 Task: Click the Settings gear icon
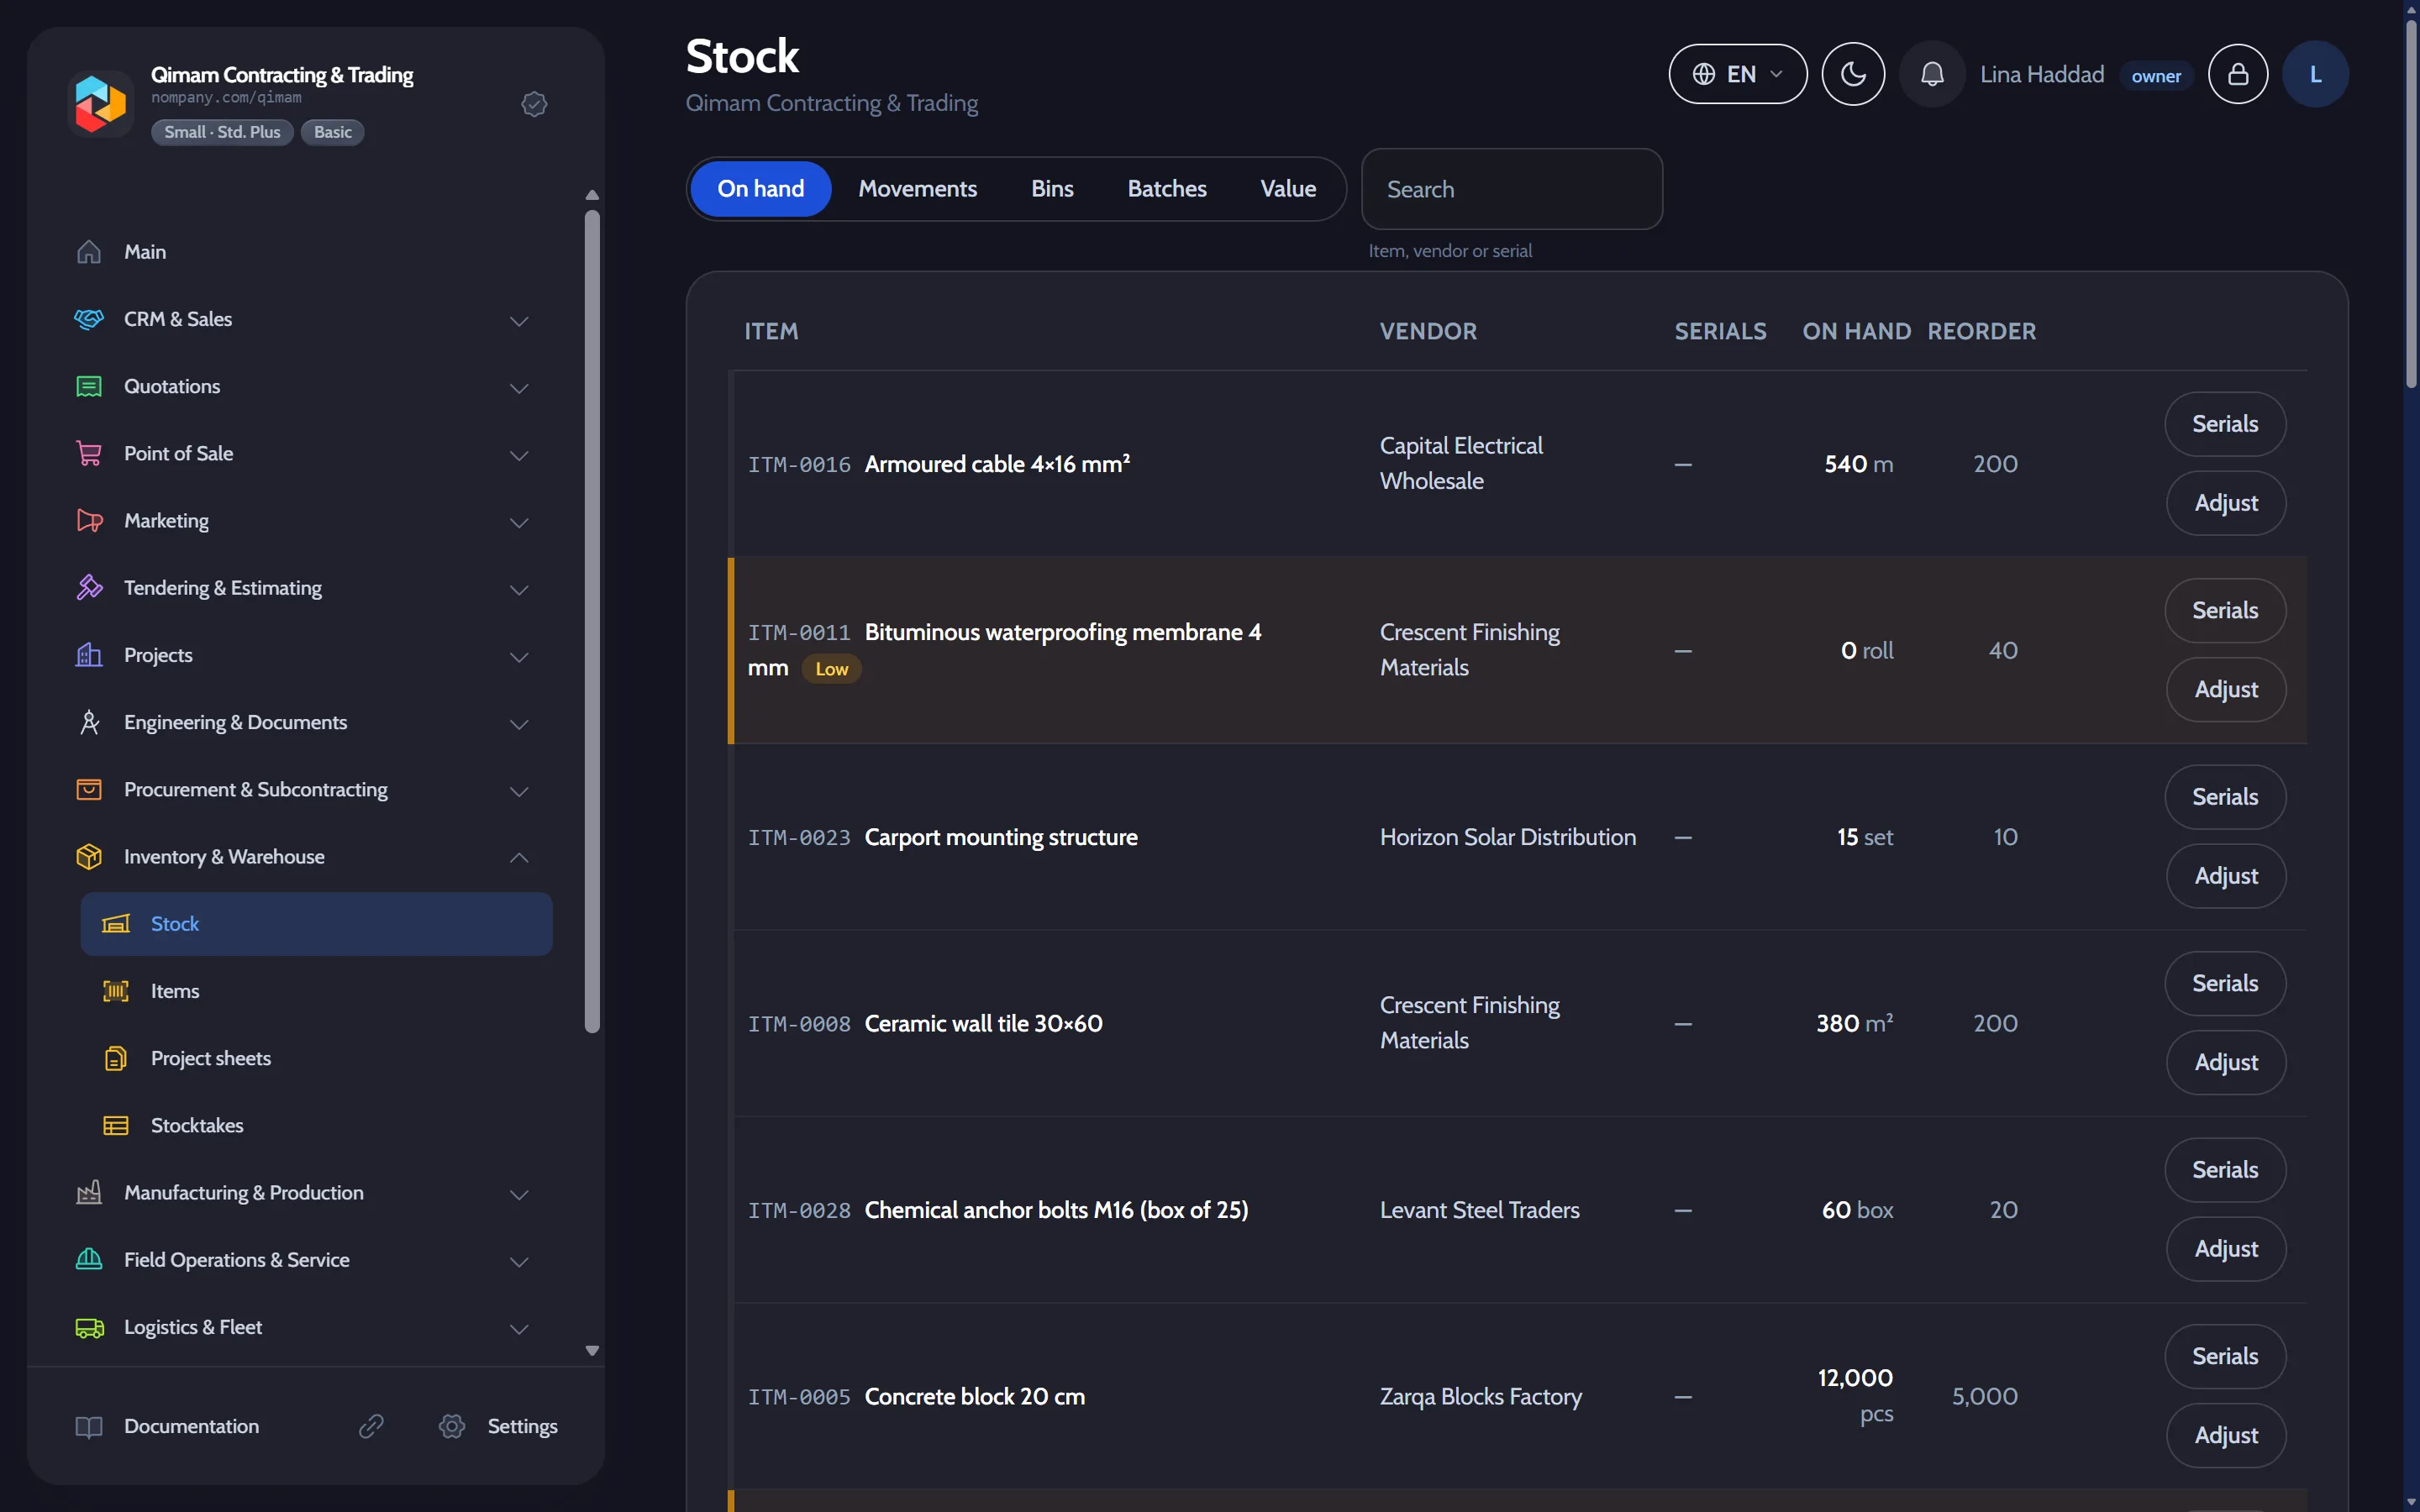pyautogui.click(x=452, y=1426)
